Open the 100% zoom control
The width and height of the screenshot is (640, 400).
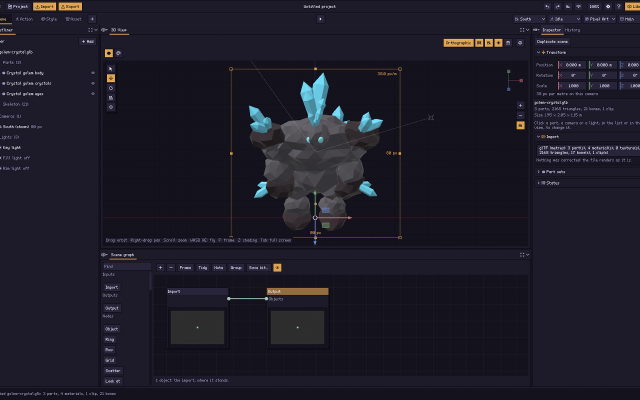tap(594, 7)
